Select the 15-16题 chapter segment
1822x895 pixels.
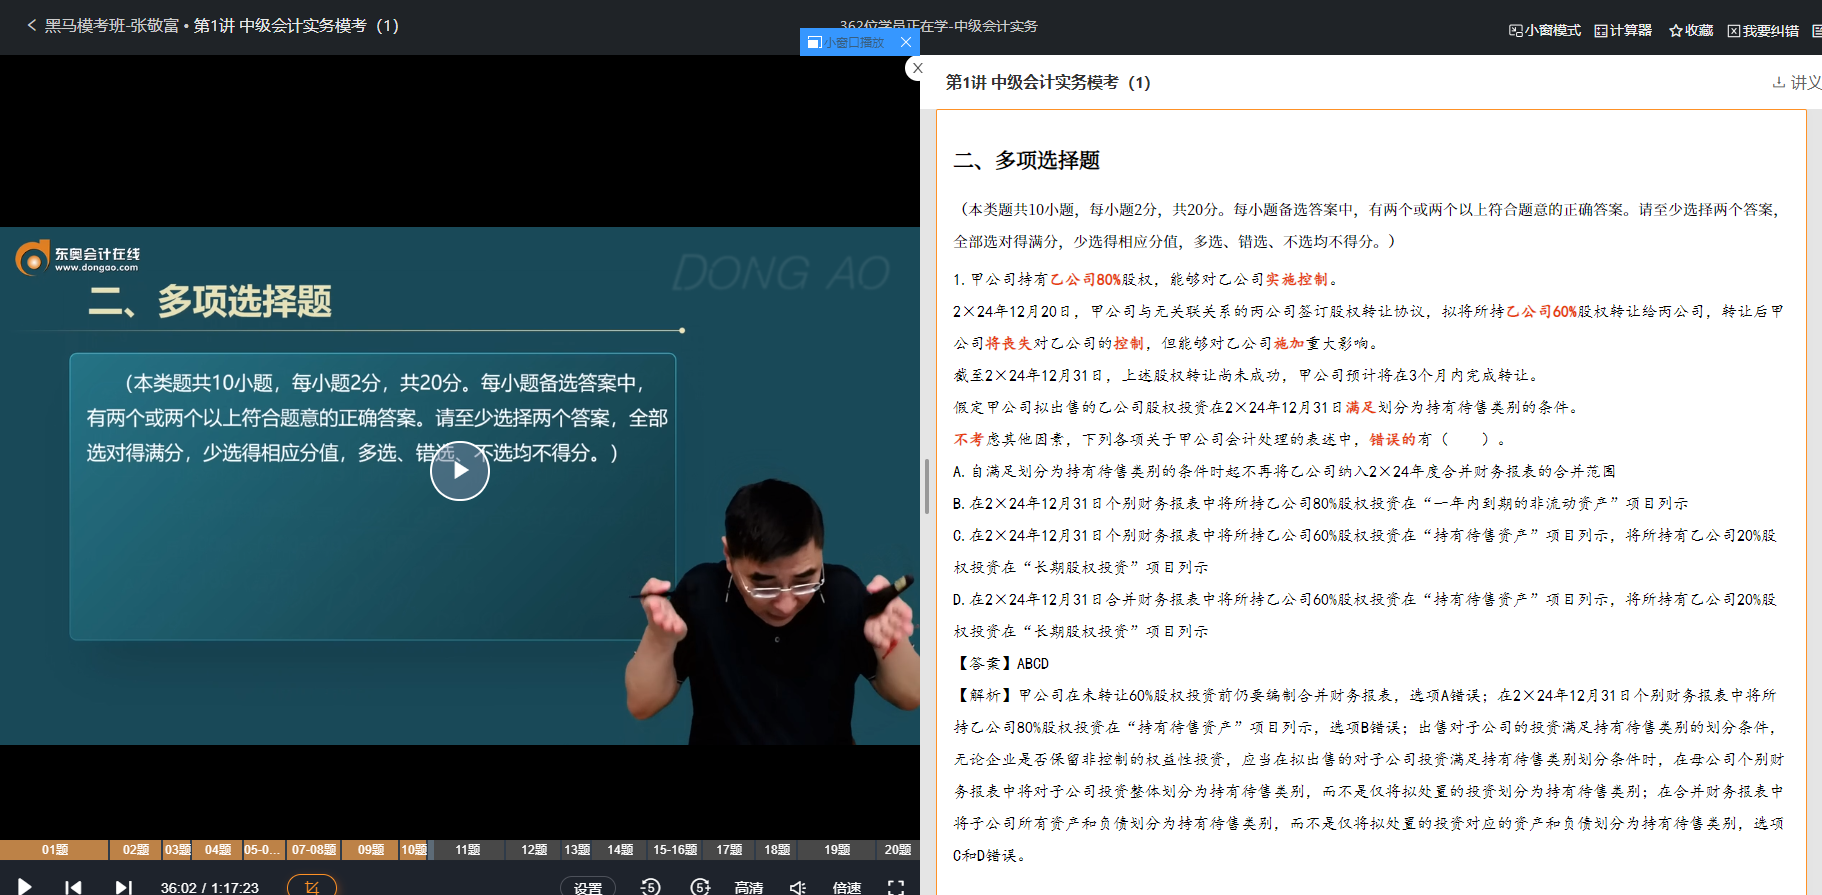click(x=675, y=850)
